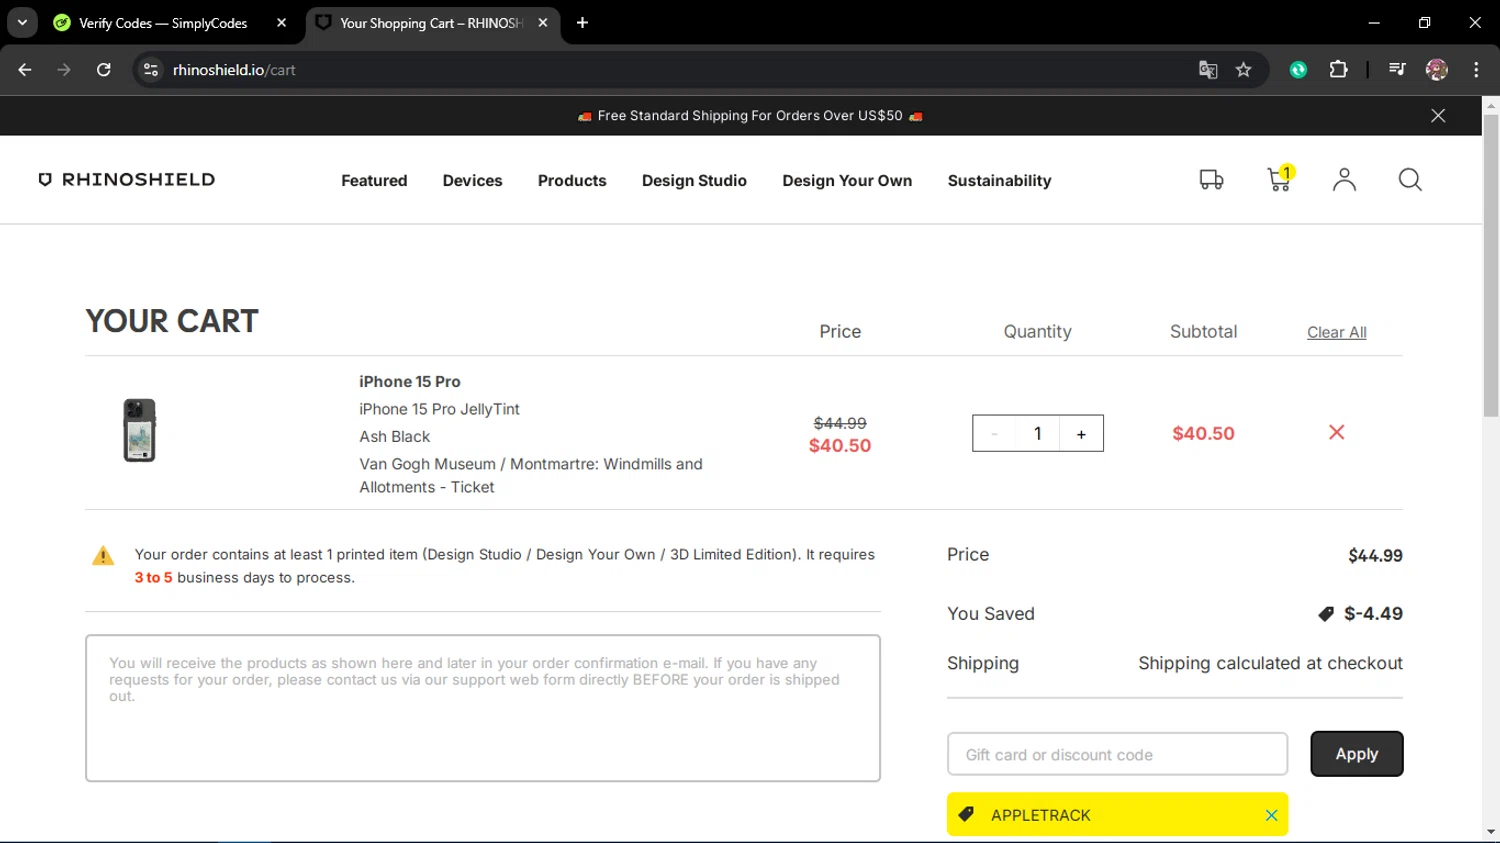Decrease item quantity with minus button
The image size is (1500, 843).
click(994, 434)
